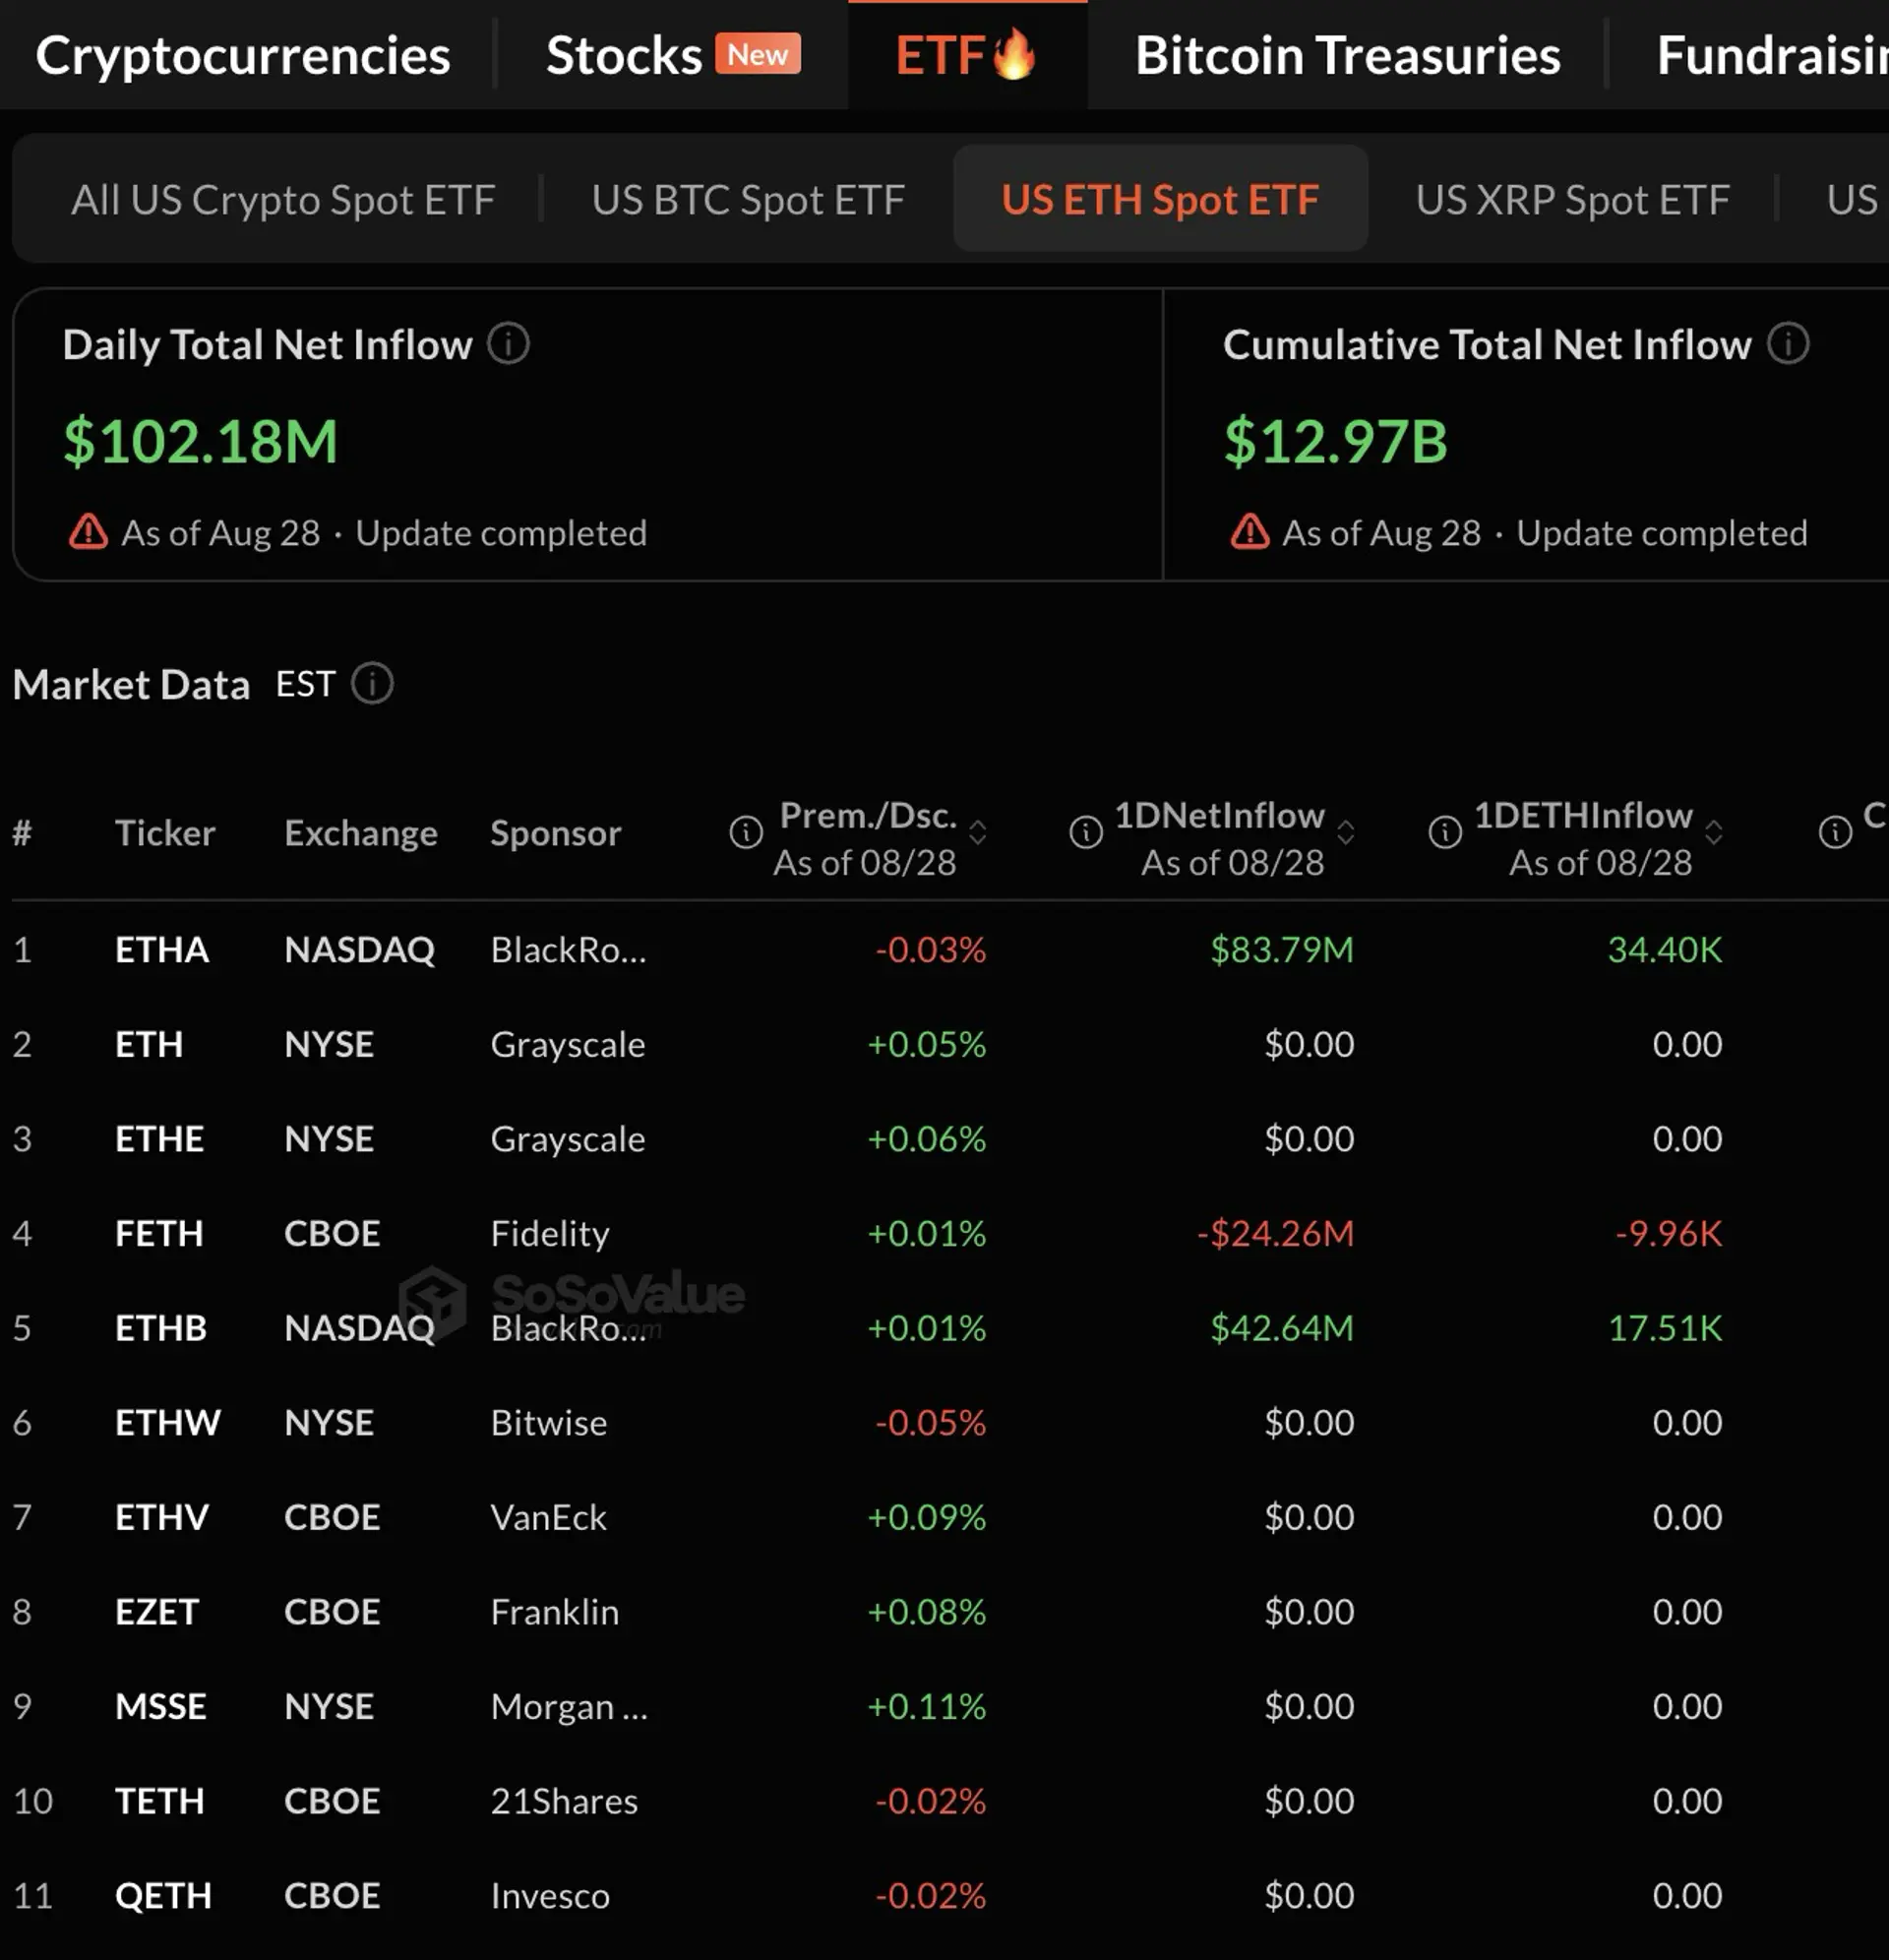
Task: Open the ETHA ticker row
Action: click(162, 949)
